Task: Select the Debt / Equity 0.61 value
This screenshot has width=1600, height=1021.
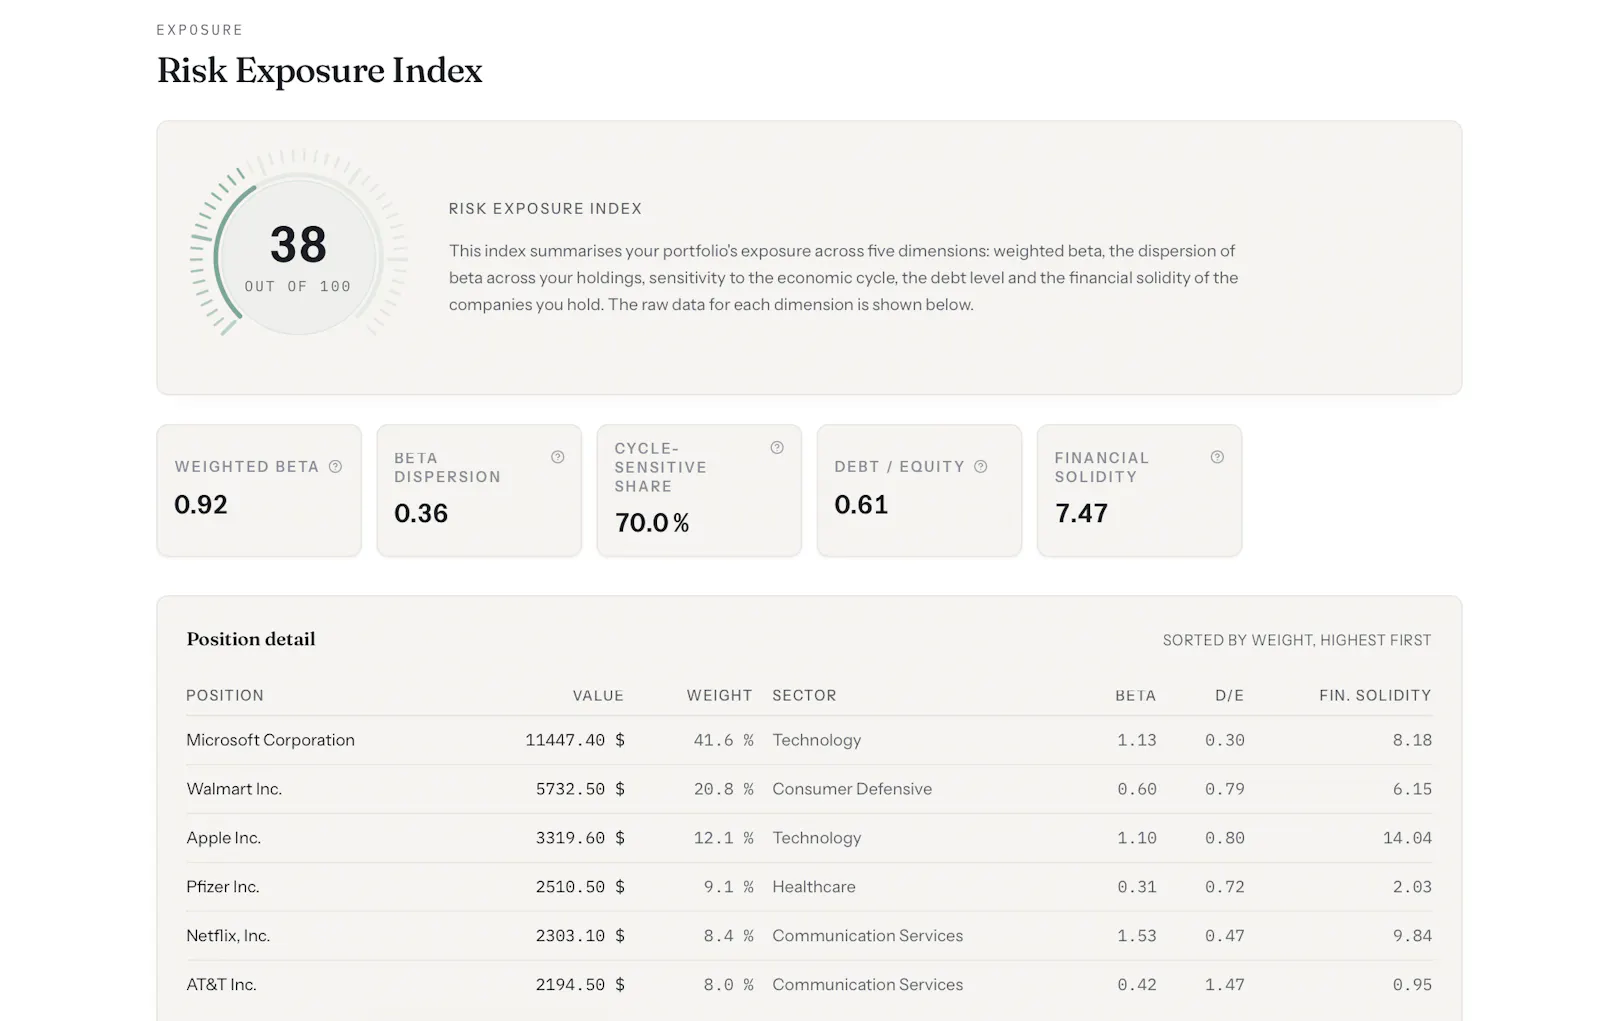Action: point(861,504)
